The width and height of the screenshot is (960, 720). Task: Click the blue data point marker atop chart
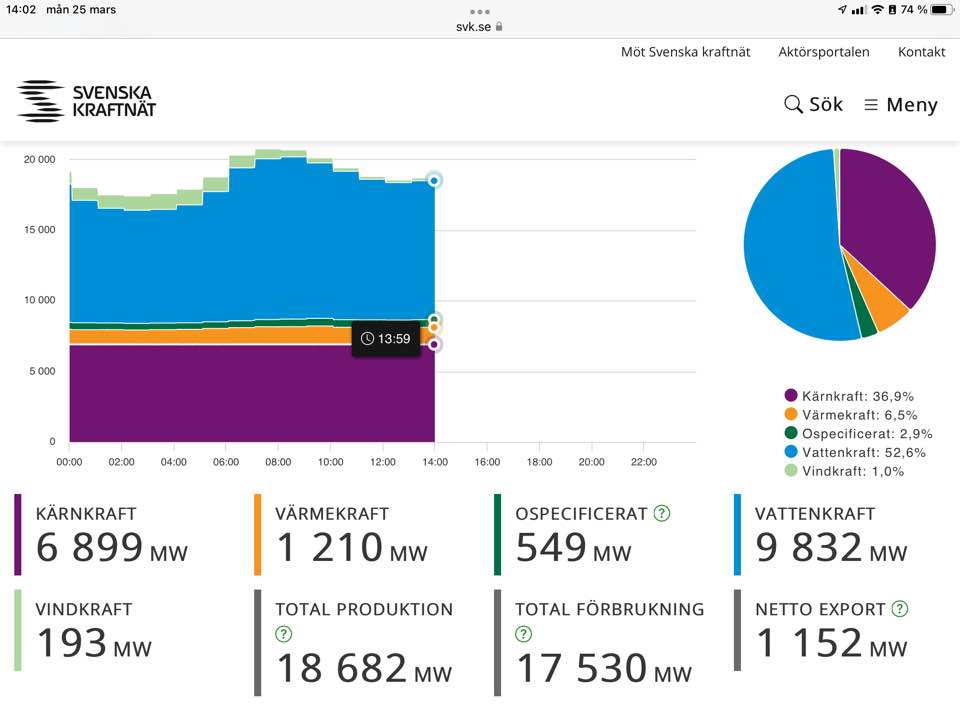coord(434,180)
